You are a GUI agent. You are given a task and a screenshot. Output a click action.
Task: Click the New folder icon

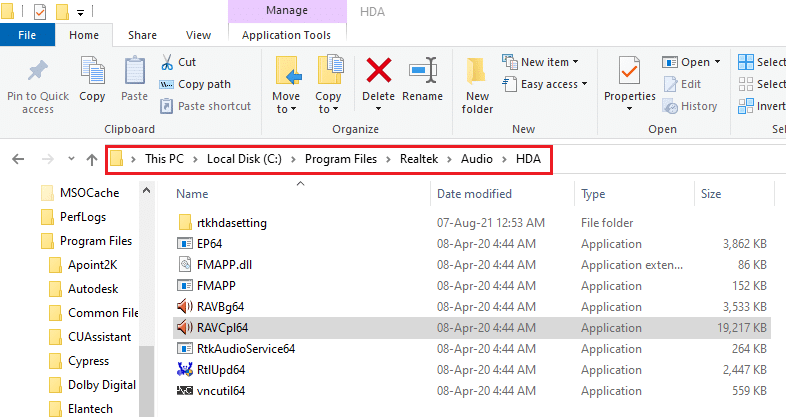478,72
